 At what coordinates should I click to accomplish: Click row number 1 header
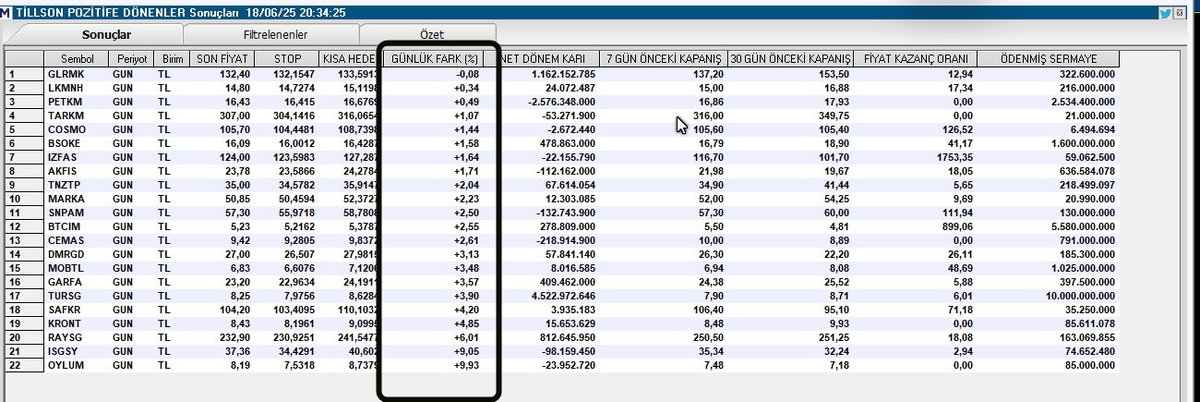(x=23, y=74)
